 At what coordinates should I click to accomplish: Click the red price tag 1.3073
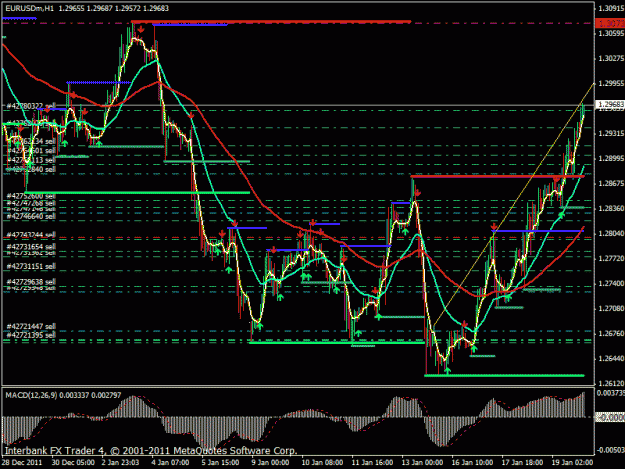[610, 24]
